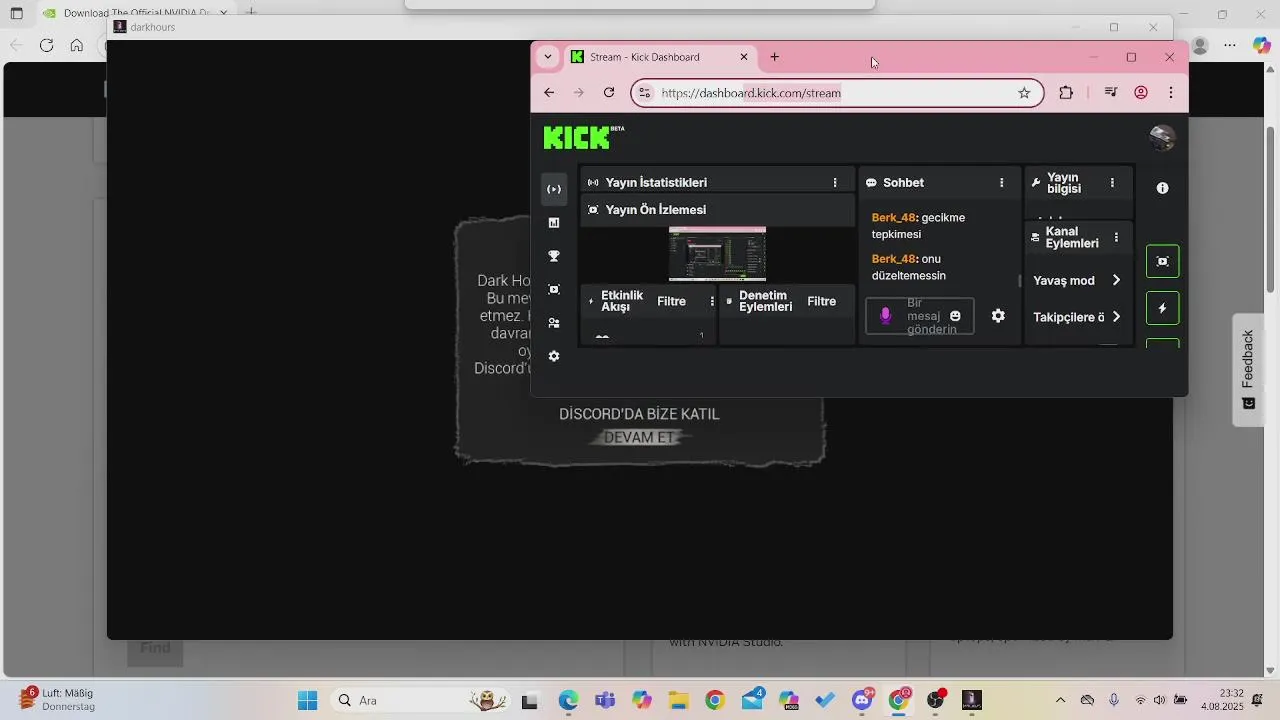1280x720 pixels.
Task: Click the site info icon in address bar
Action: pos(645,93)
